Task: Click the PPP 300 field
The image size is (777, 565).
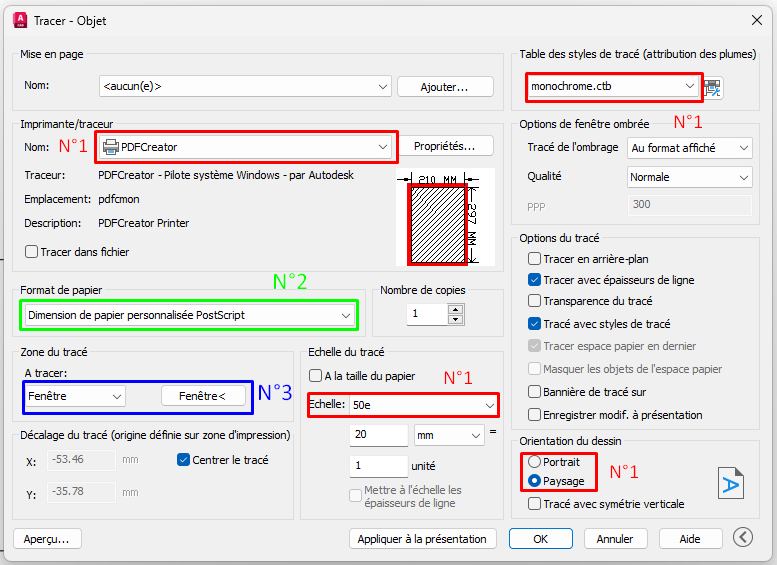Action: point(689,205)
